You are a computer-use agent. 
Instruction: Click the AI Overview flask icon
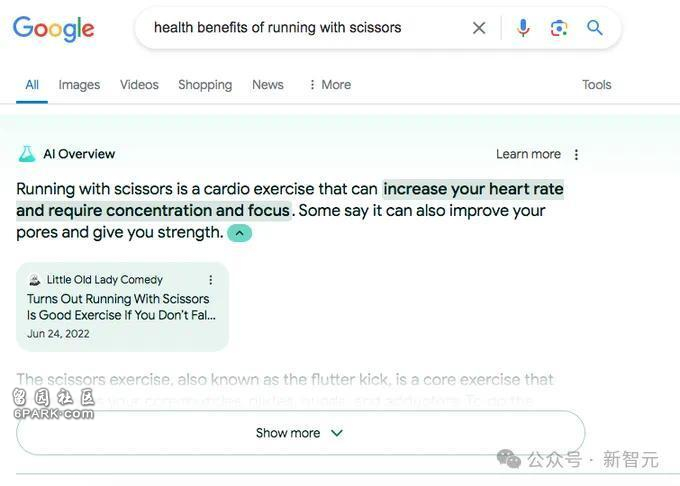click(x=26, y=154)
